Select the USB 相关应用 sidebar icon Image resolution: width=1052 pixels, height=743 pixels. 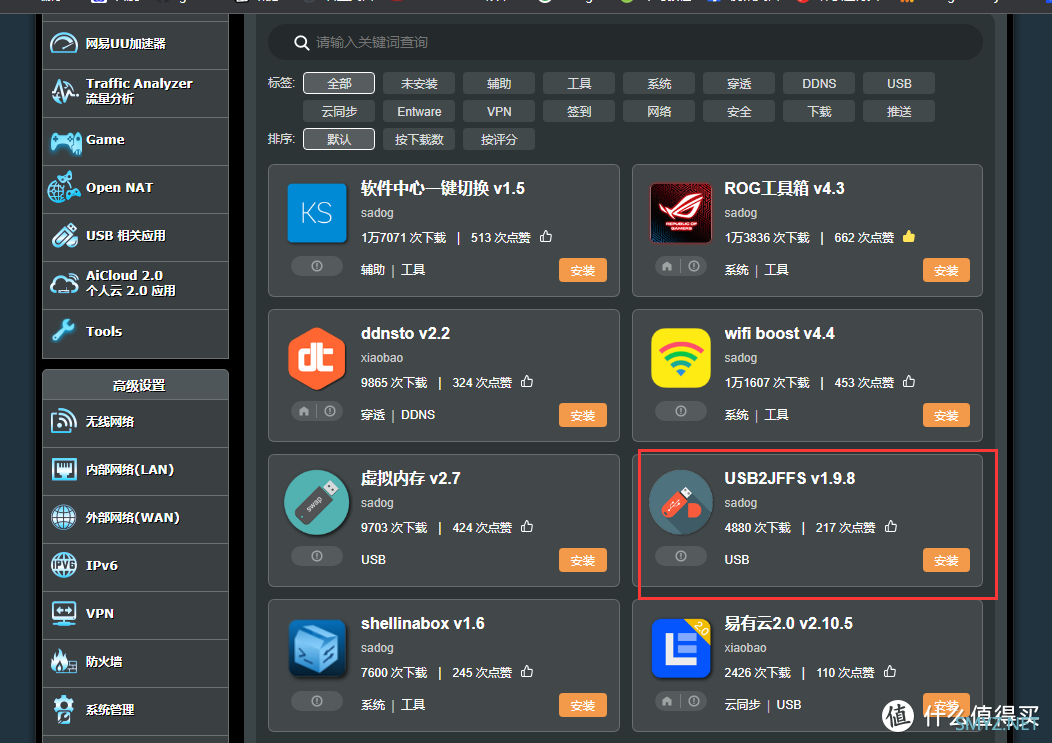pos(64,236)
